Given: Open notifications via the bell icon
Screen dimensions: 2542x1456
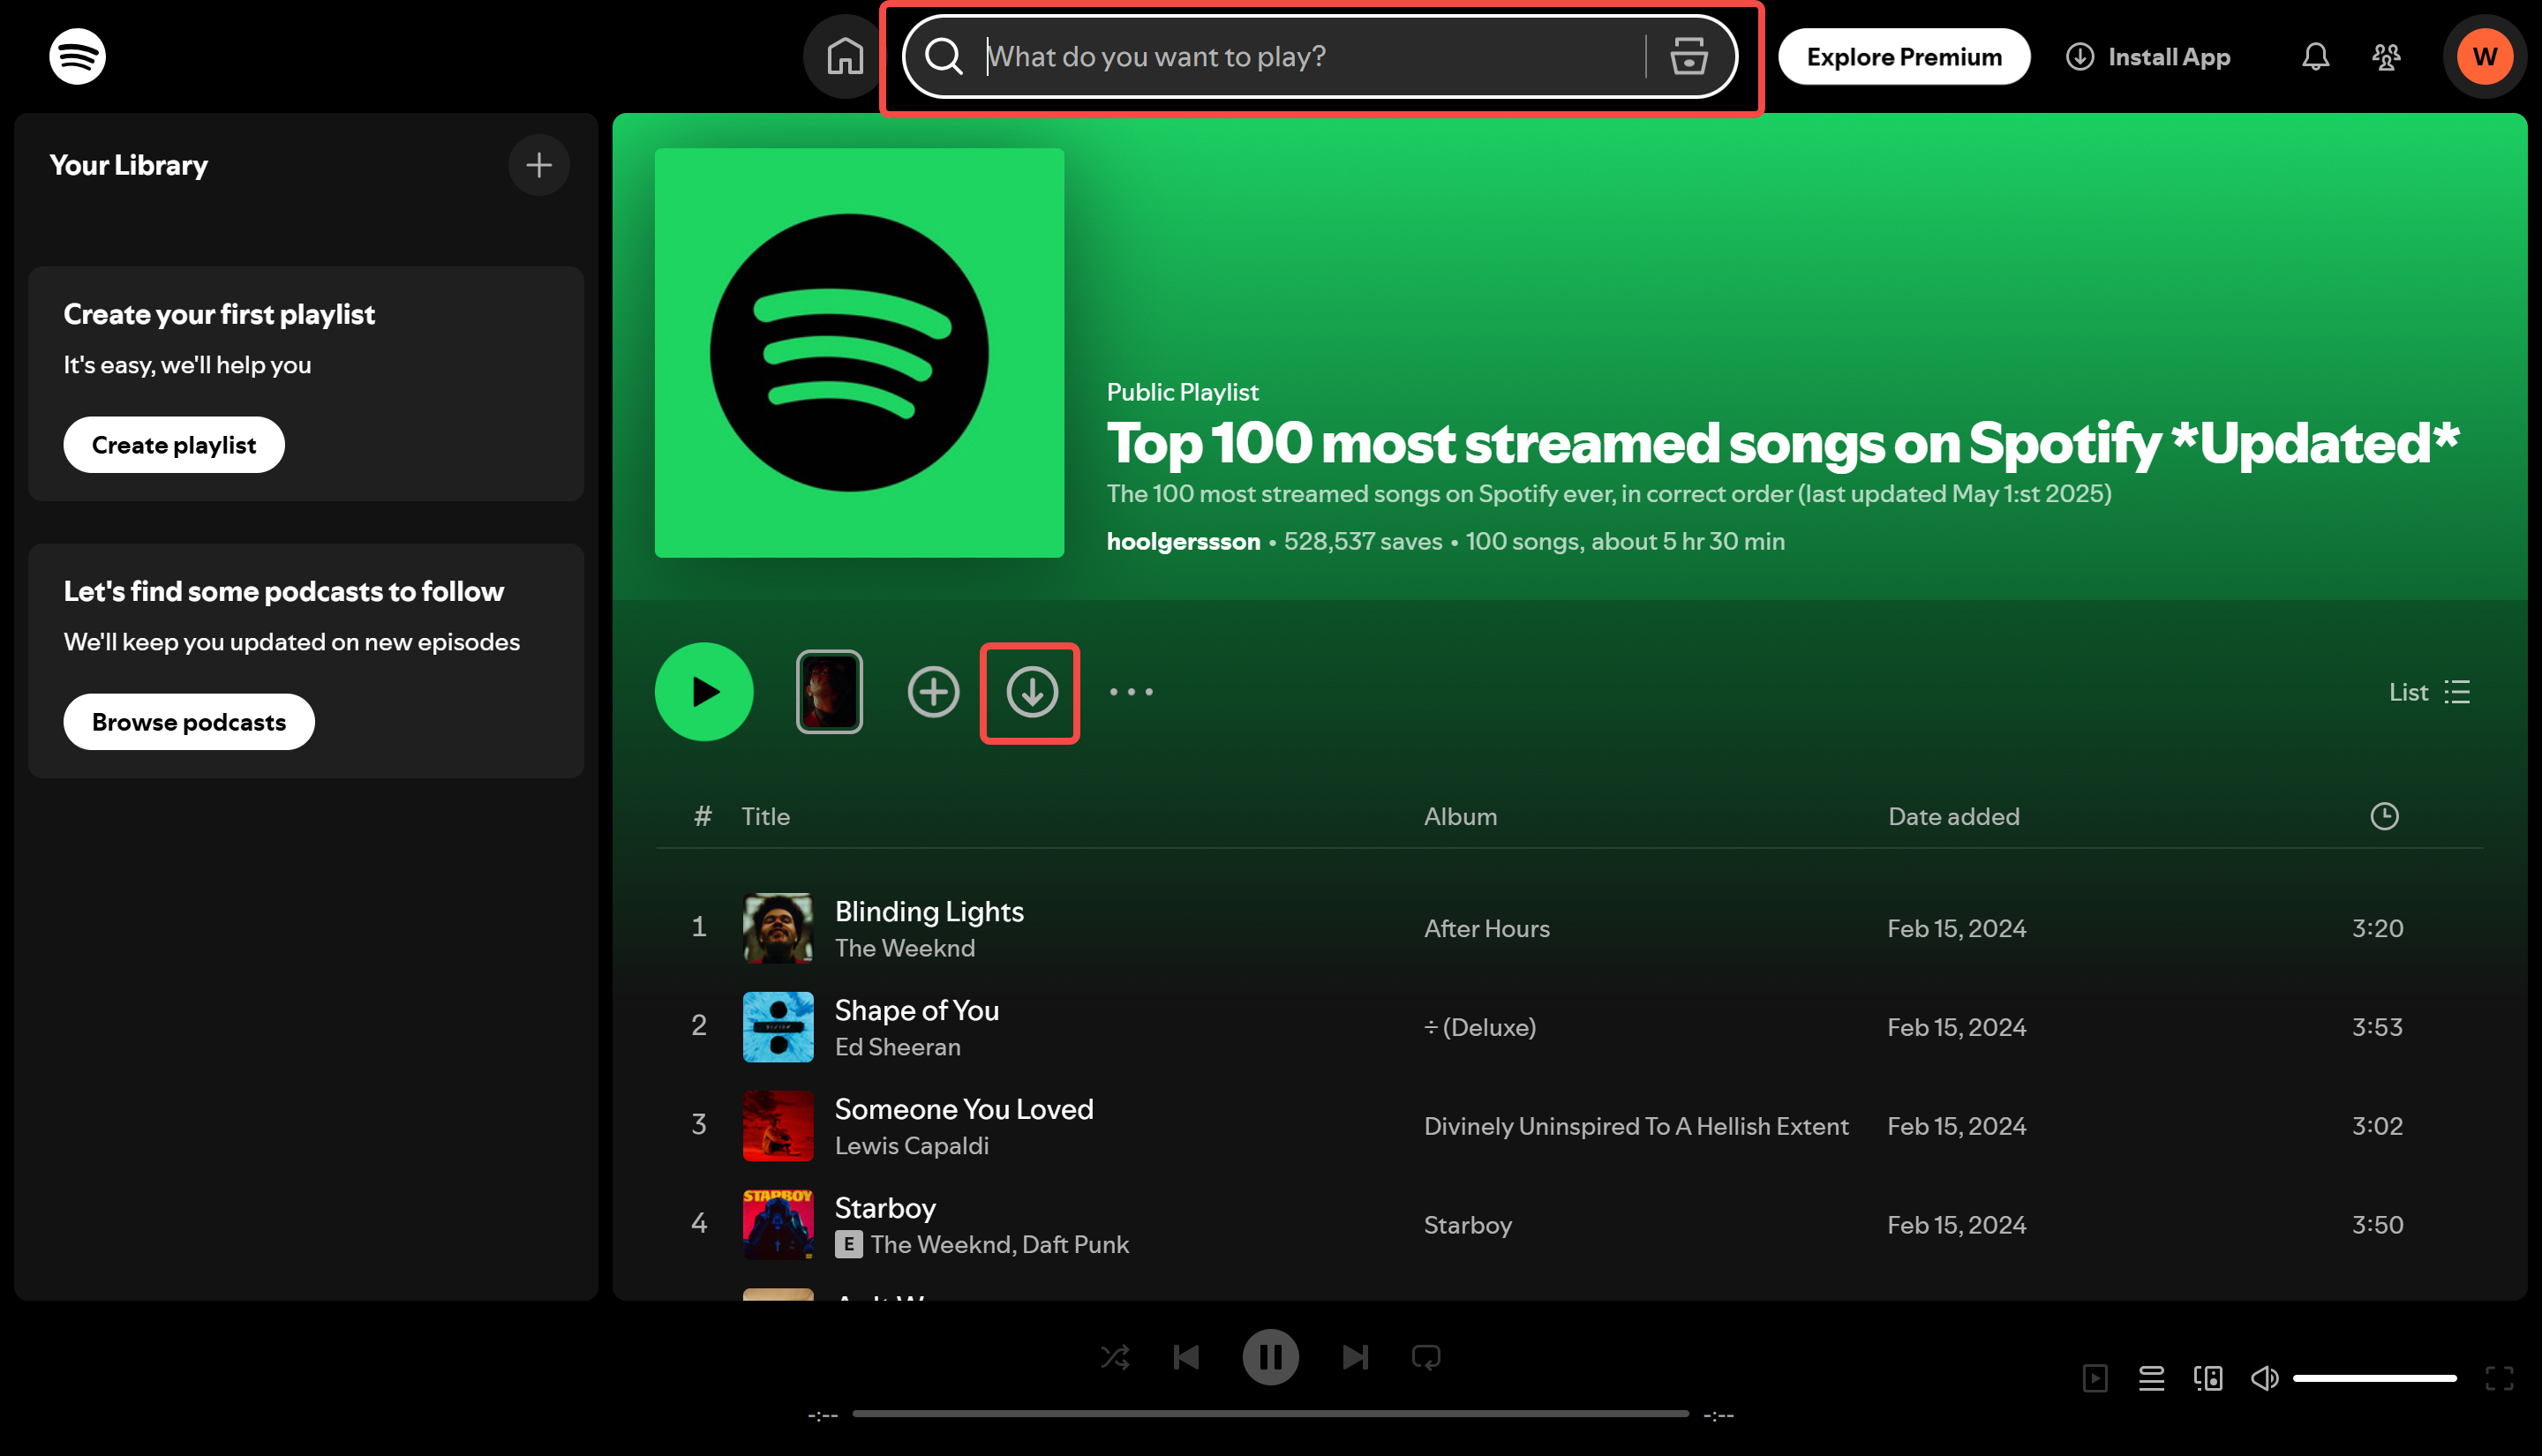Looking at the screenshot, I should [2314, 56].
